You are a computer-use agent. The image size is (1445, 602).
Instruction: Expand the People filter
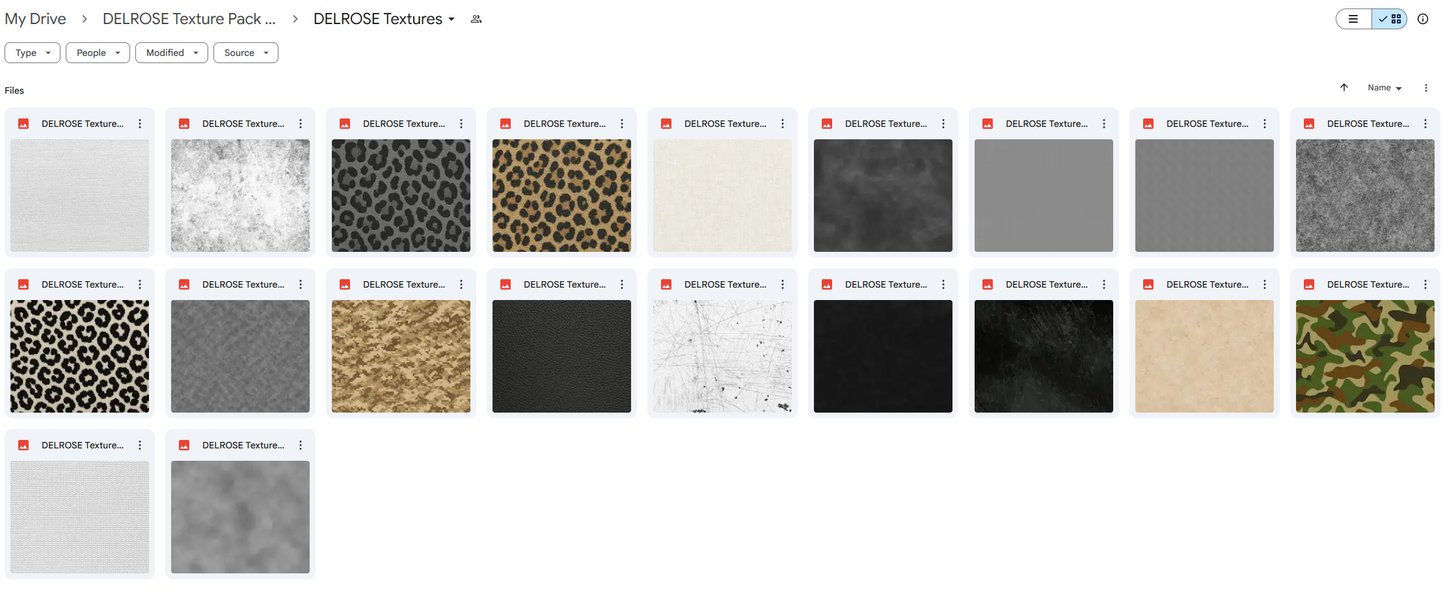(x=97, y=52)
